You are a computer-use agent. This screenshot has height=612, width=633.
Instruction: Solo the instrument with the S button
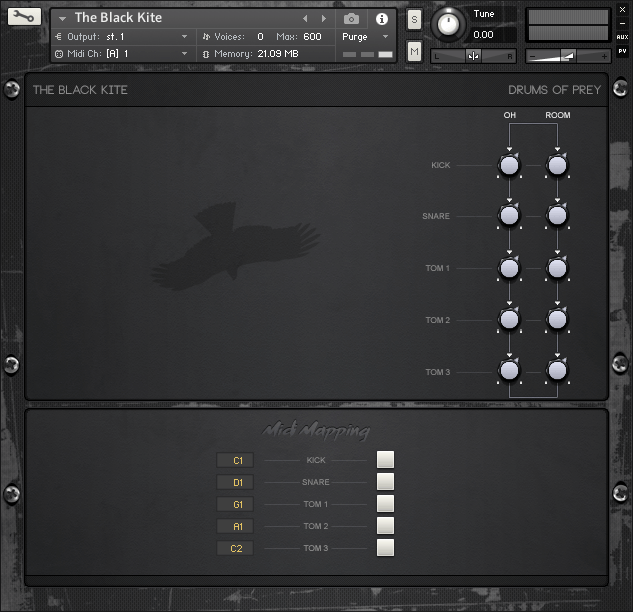pyautogui.click(x=414, y=20)
